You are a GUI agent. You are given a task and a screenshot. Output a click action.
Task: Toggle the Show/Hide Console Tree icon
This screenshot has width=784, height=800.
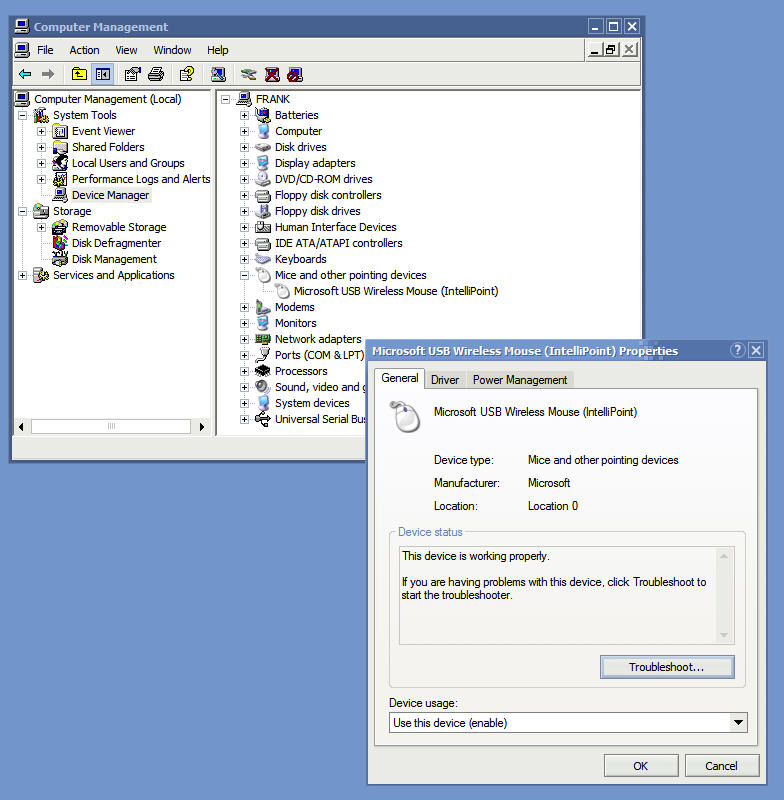103,74
